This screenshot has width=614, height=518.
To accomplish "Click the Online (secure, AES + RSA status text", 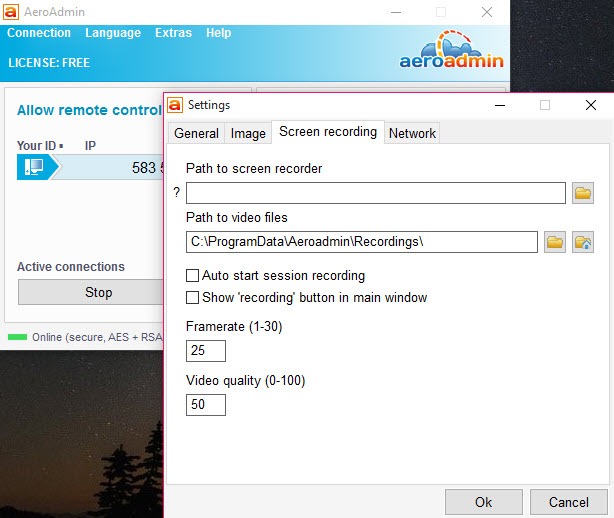I will (97, 337).
